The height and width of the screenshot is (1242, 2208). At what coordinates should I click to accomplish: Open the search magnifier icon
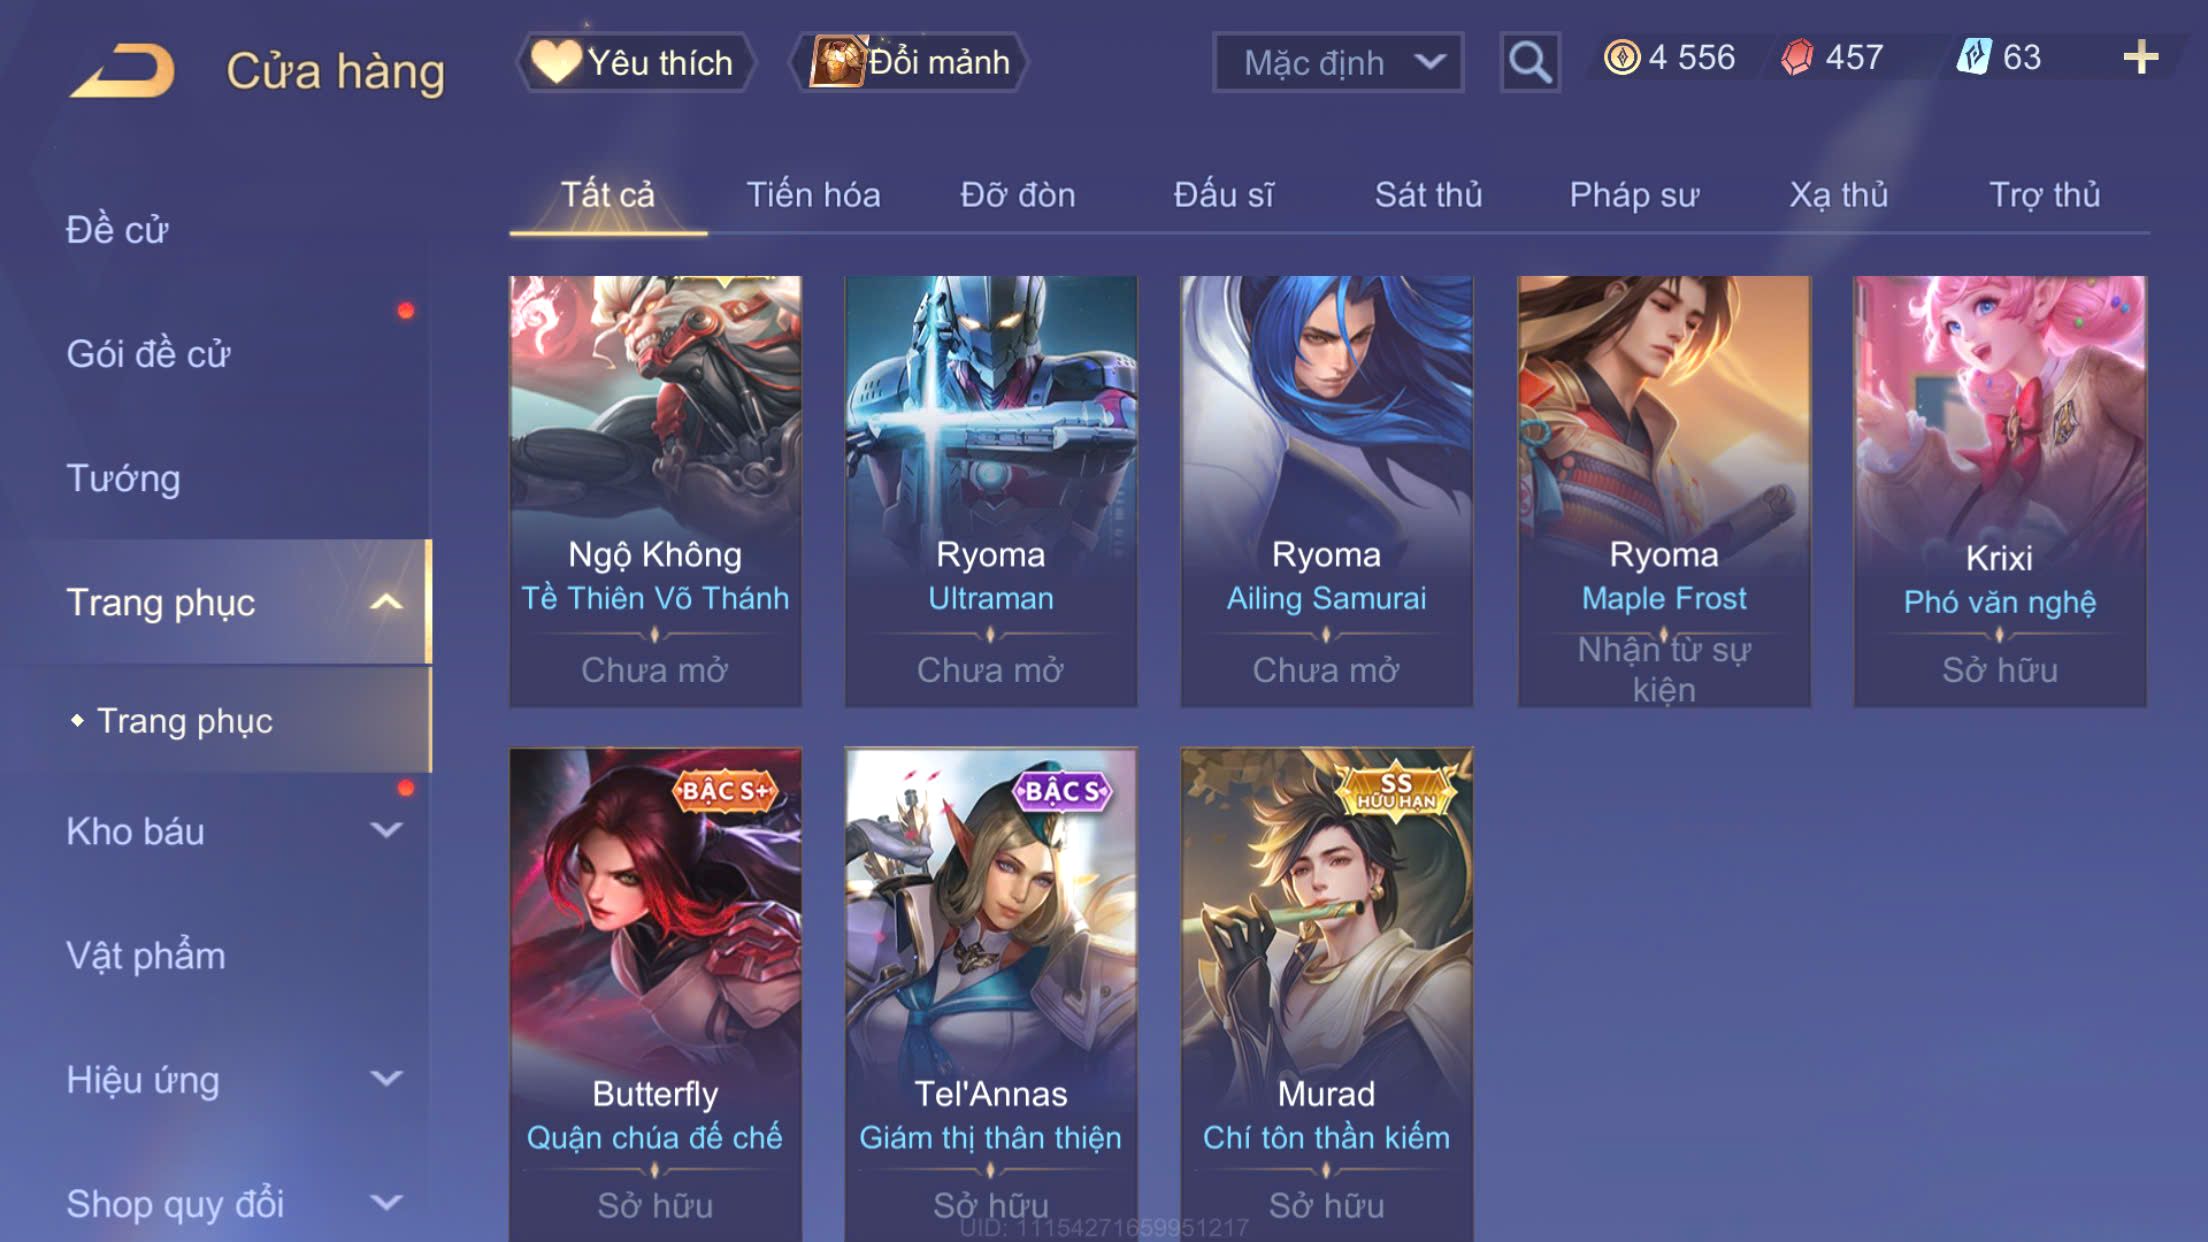(x=1529, y=62)
